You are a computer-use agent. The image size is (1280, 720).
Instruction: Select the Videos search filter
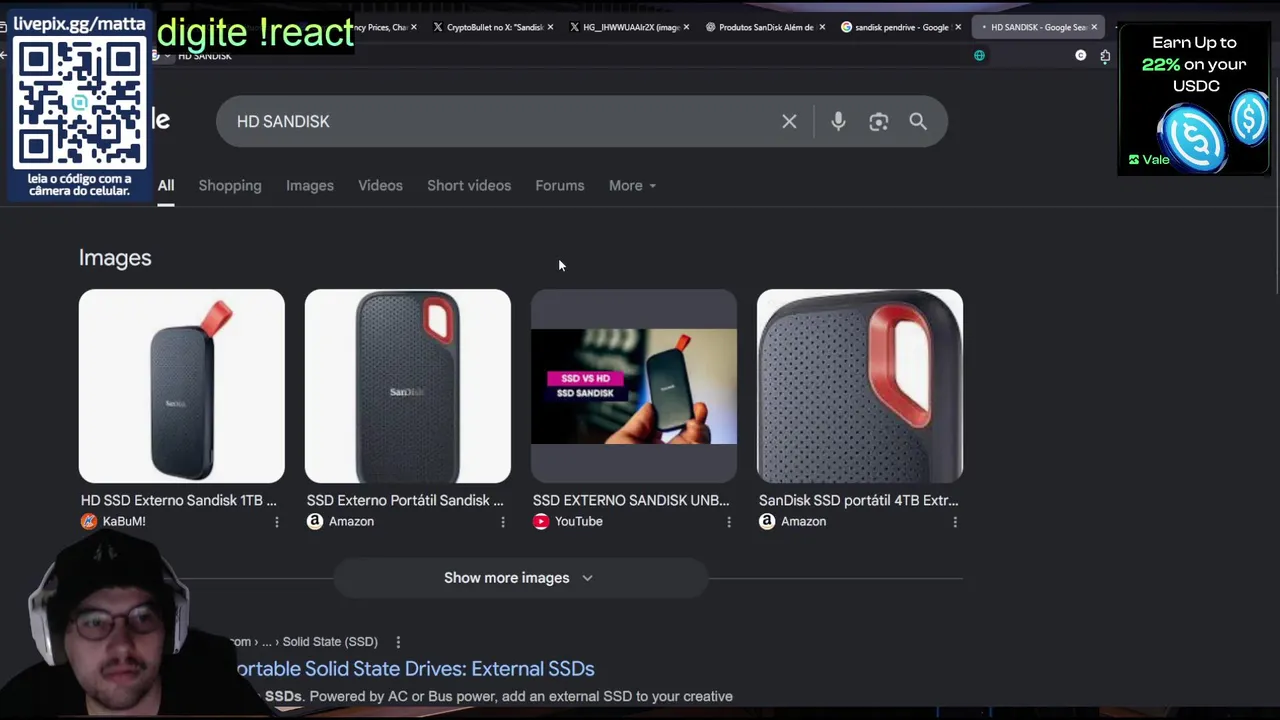[380, 185]
